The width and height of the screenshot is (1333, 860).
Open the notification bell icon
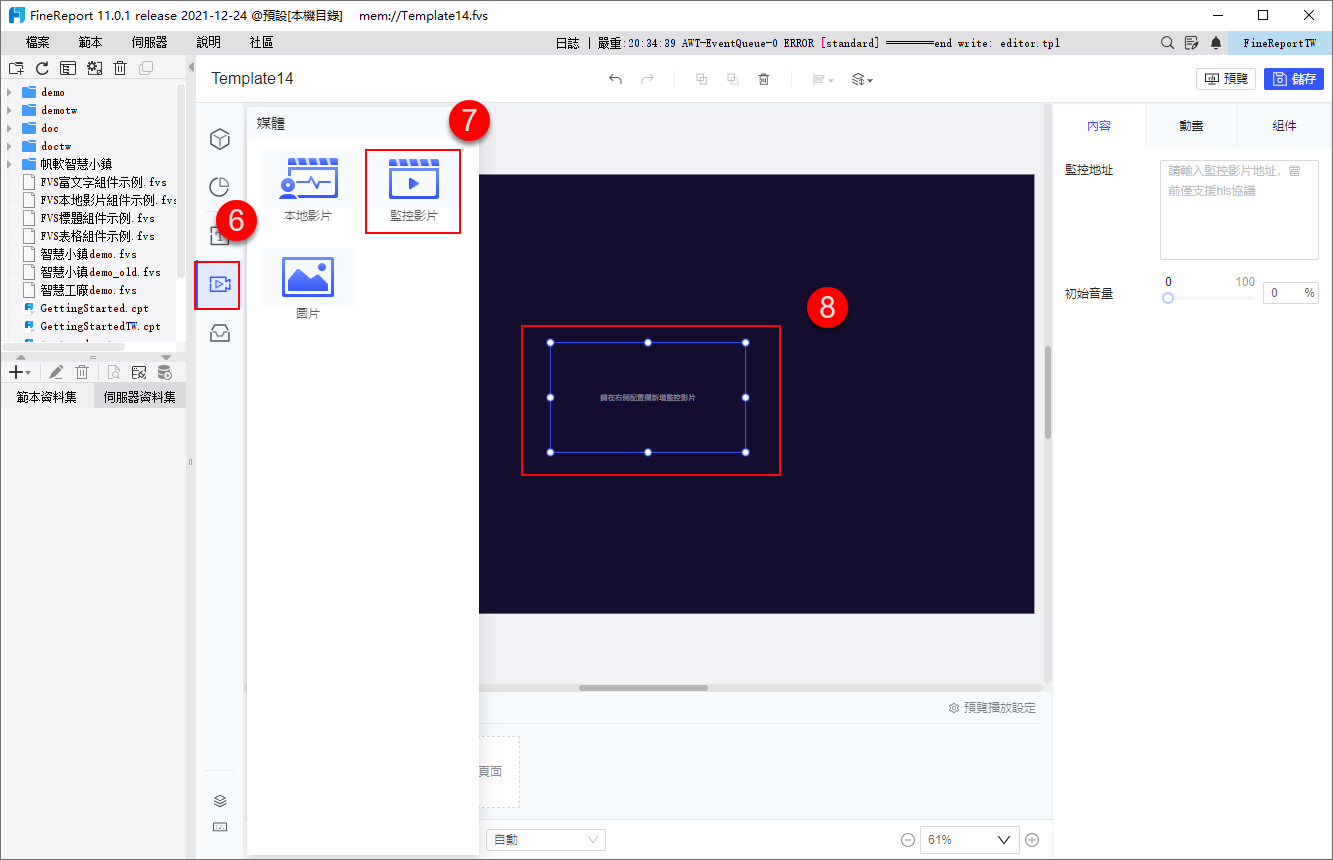point(1216,43)
